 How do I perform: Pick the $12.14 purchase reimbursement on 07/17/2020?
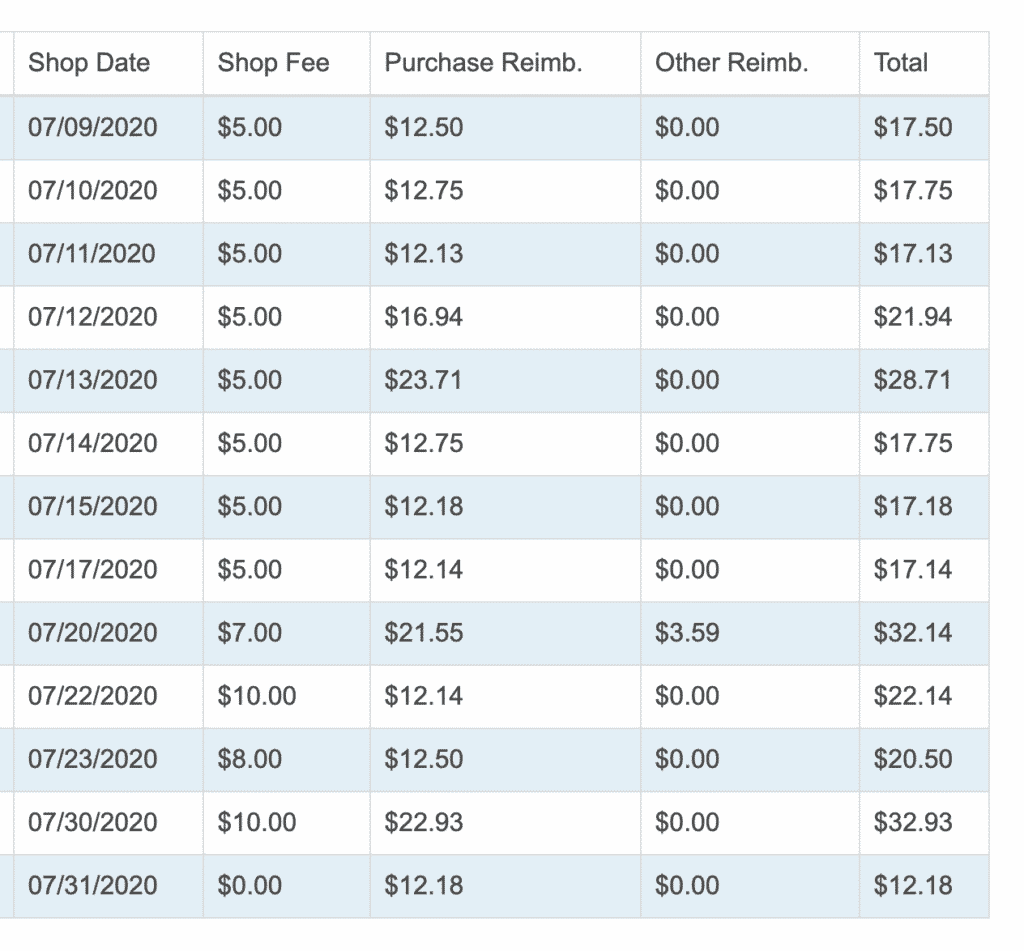pos(424,570)
